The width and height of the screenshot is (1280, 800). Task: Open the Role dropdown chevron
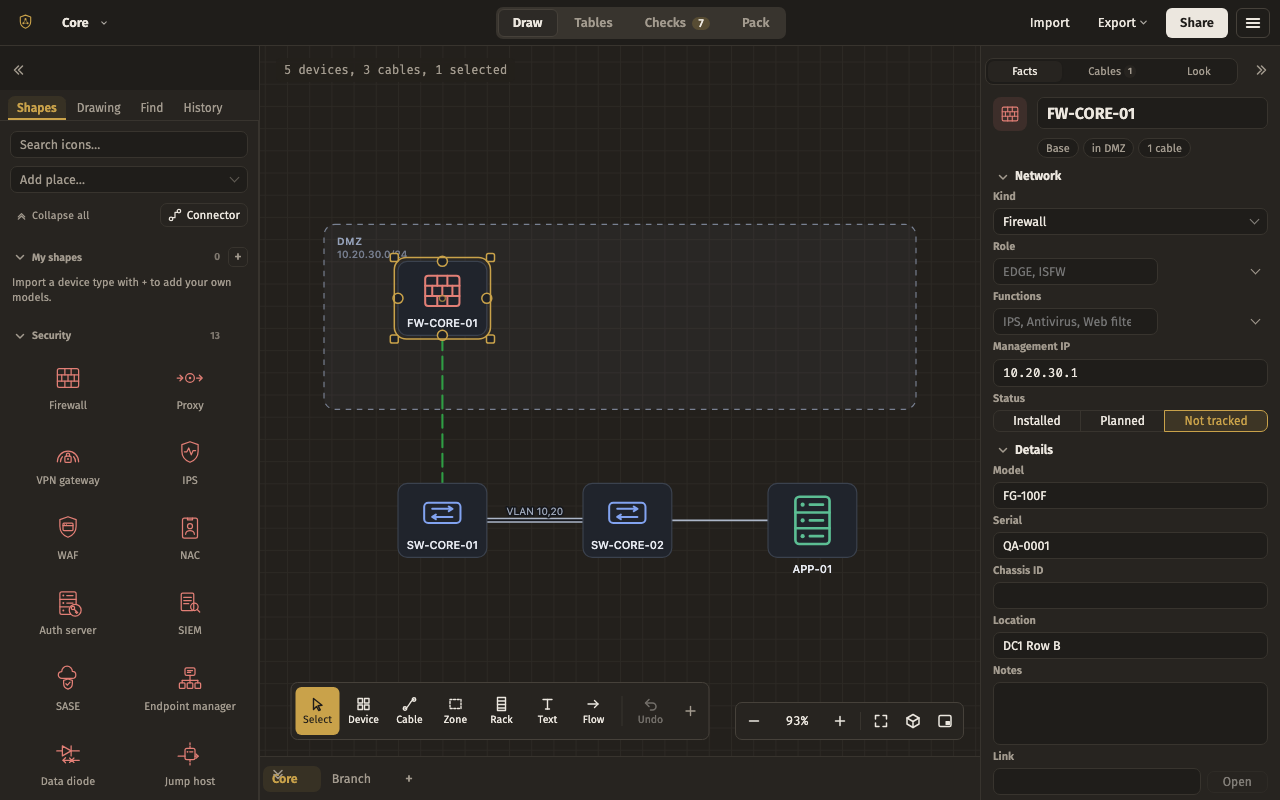coord(1256,272)
